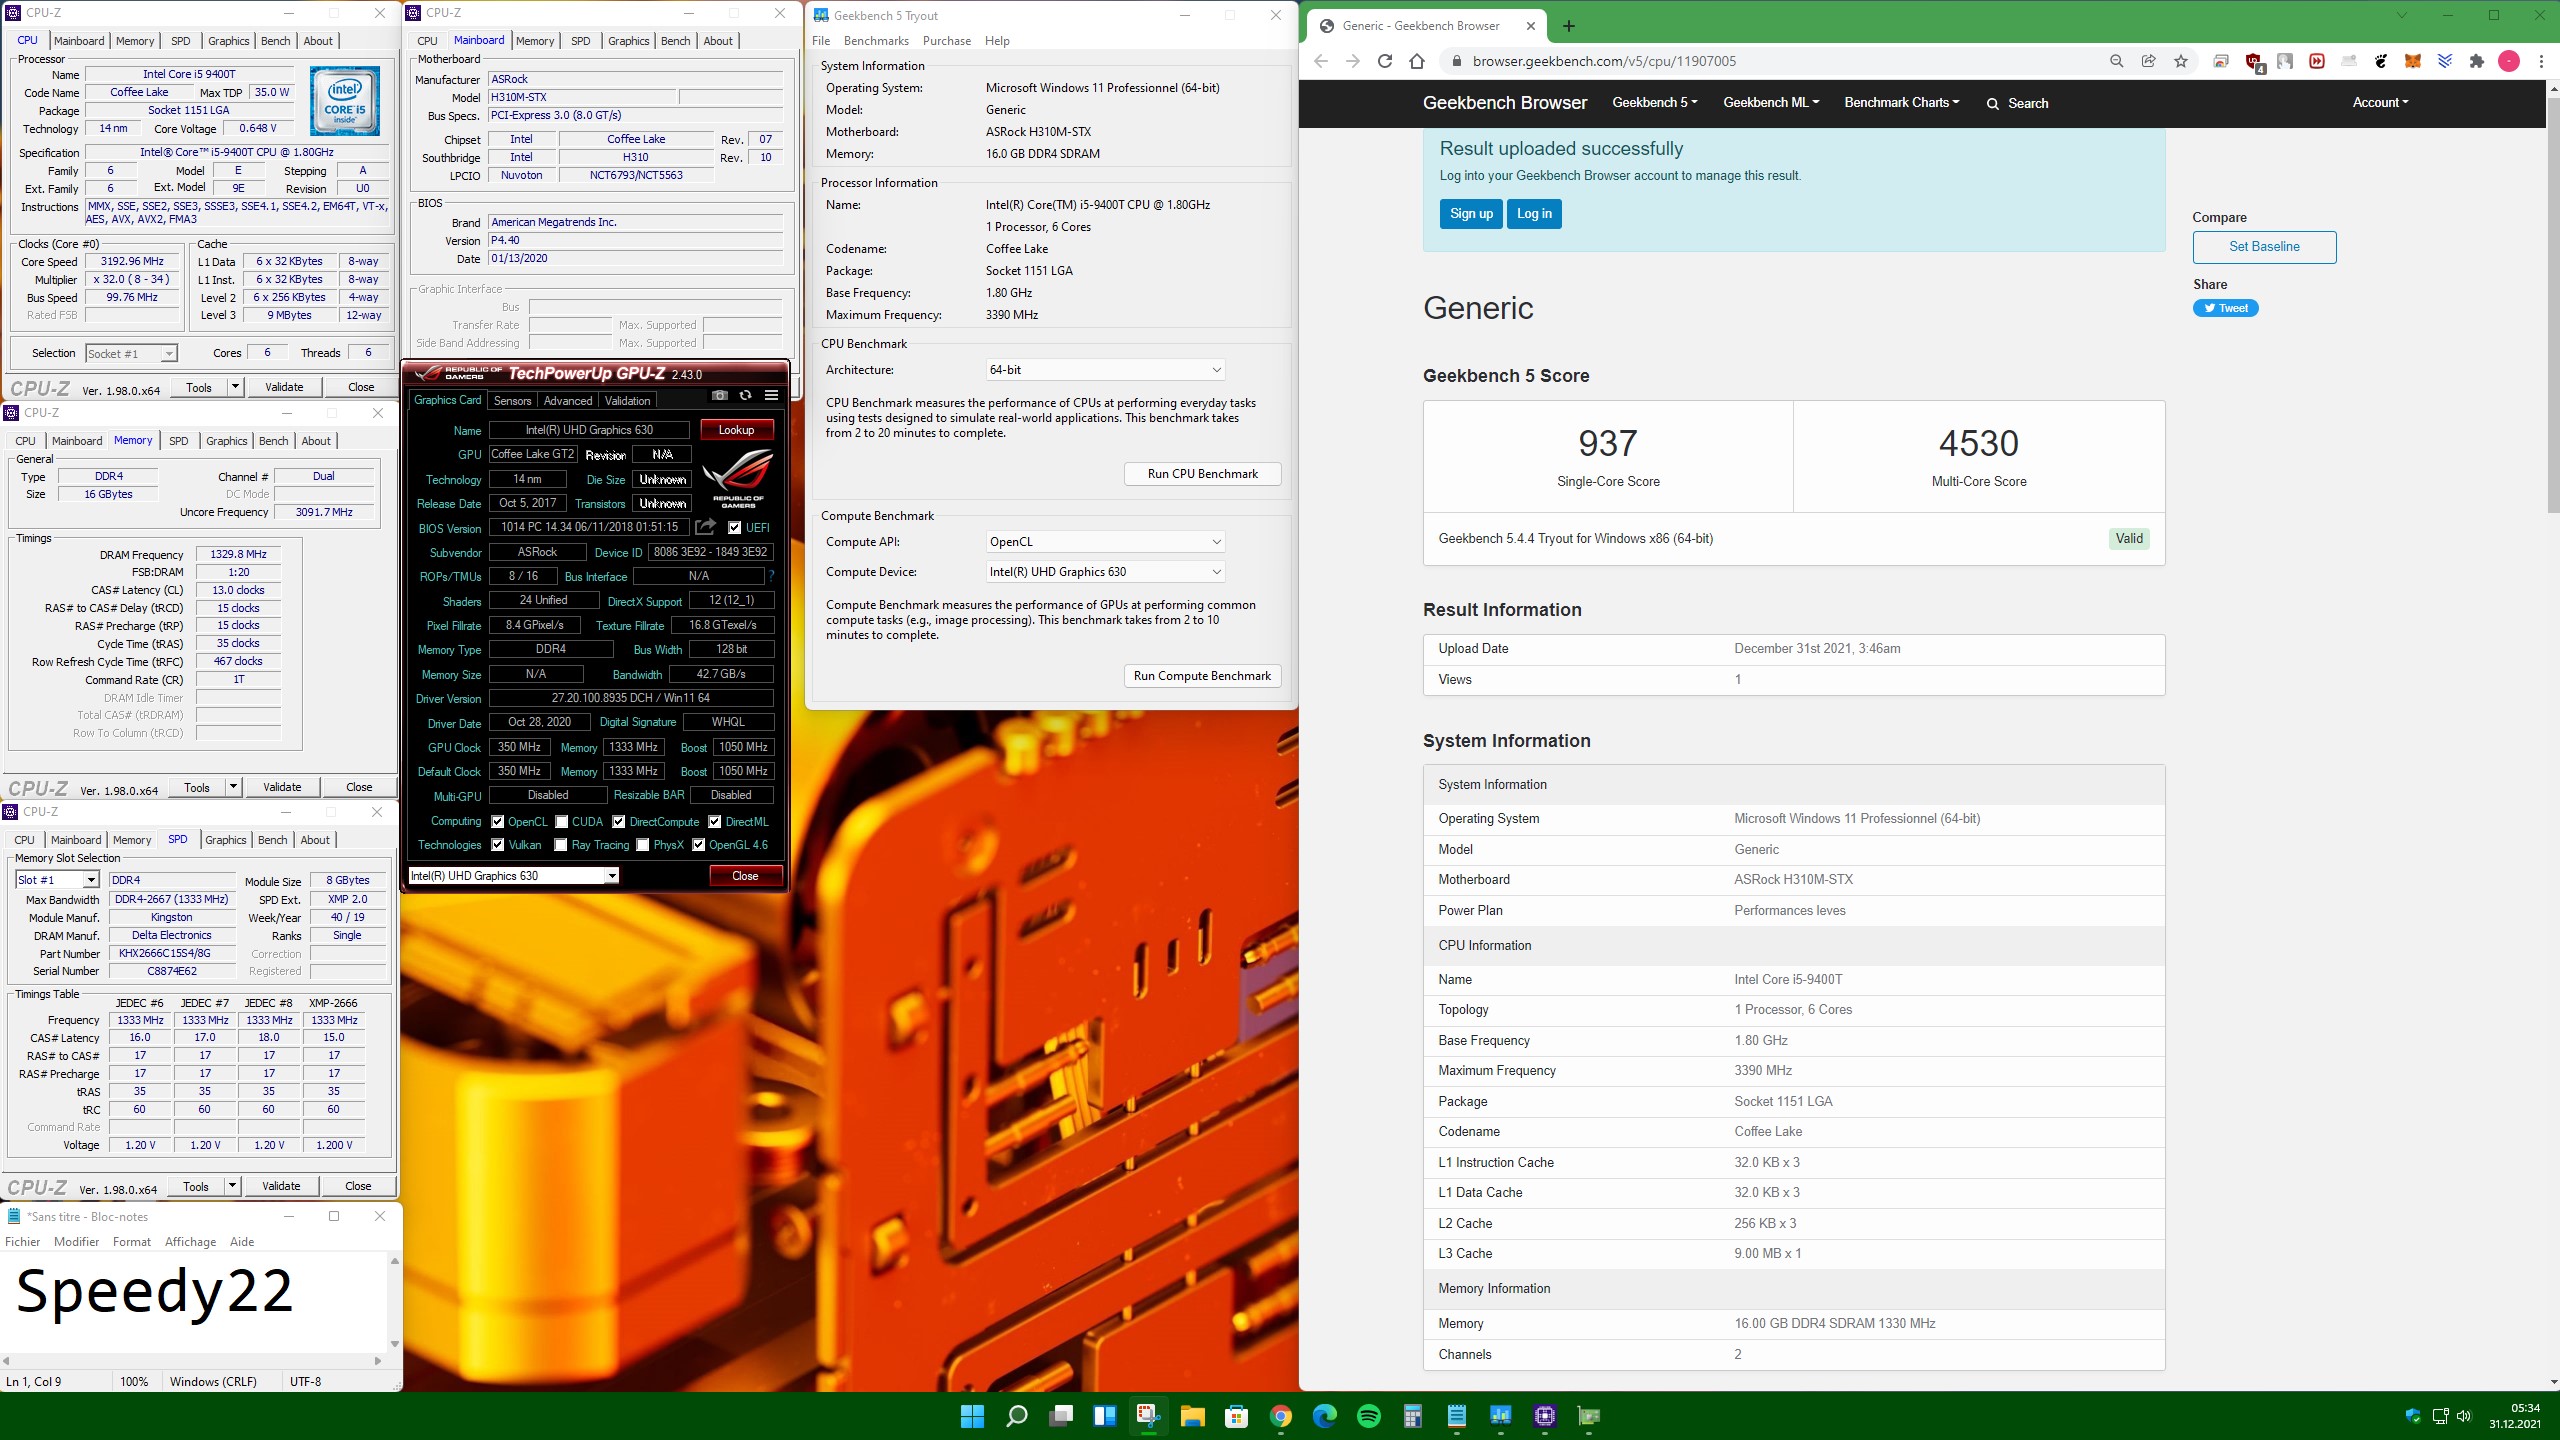Switch to Sensors tab in GPU-Z

point(512,401)
